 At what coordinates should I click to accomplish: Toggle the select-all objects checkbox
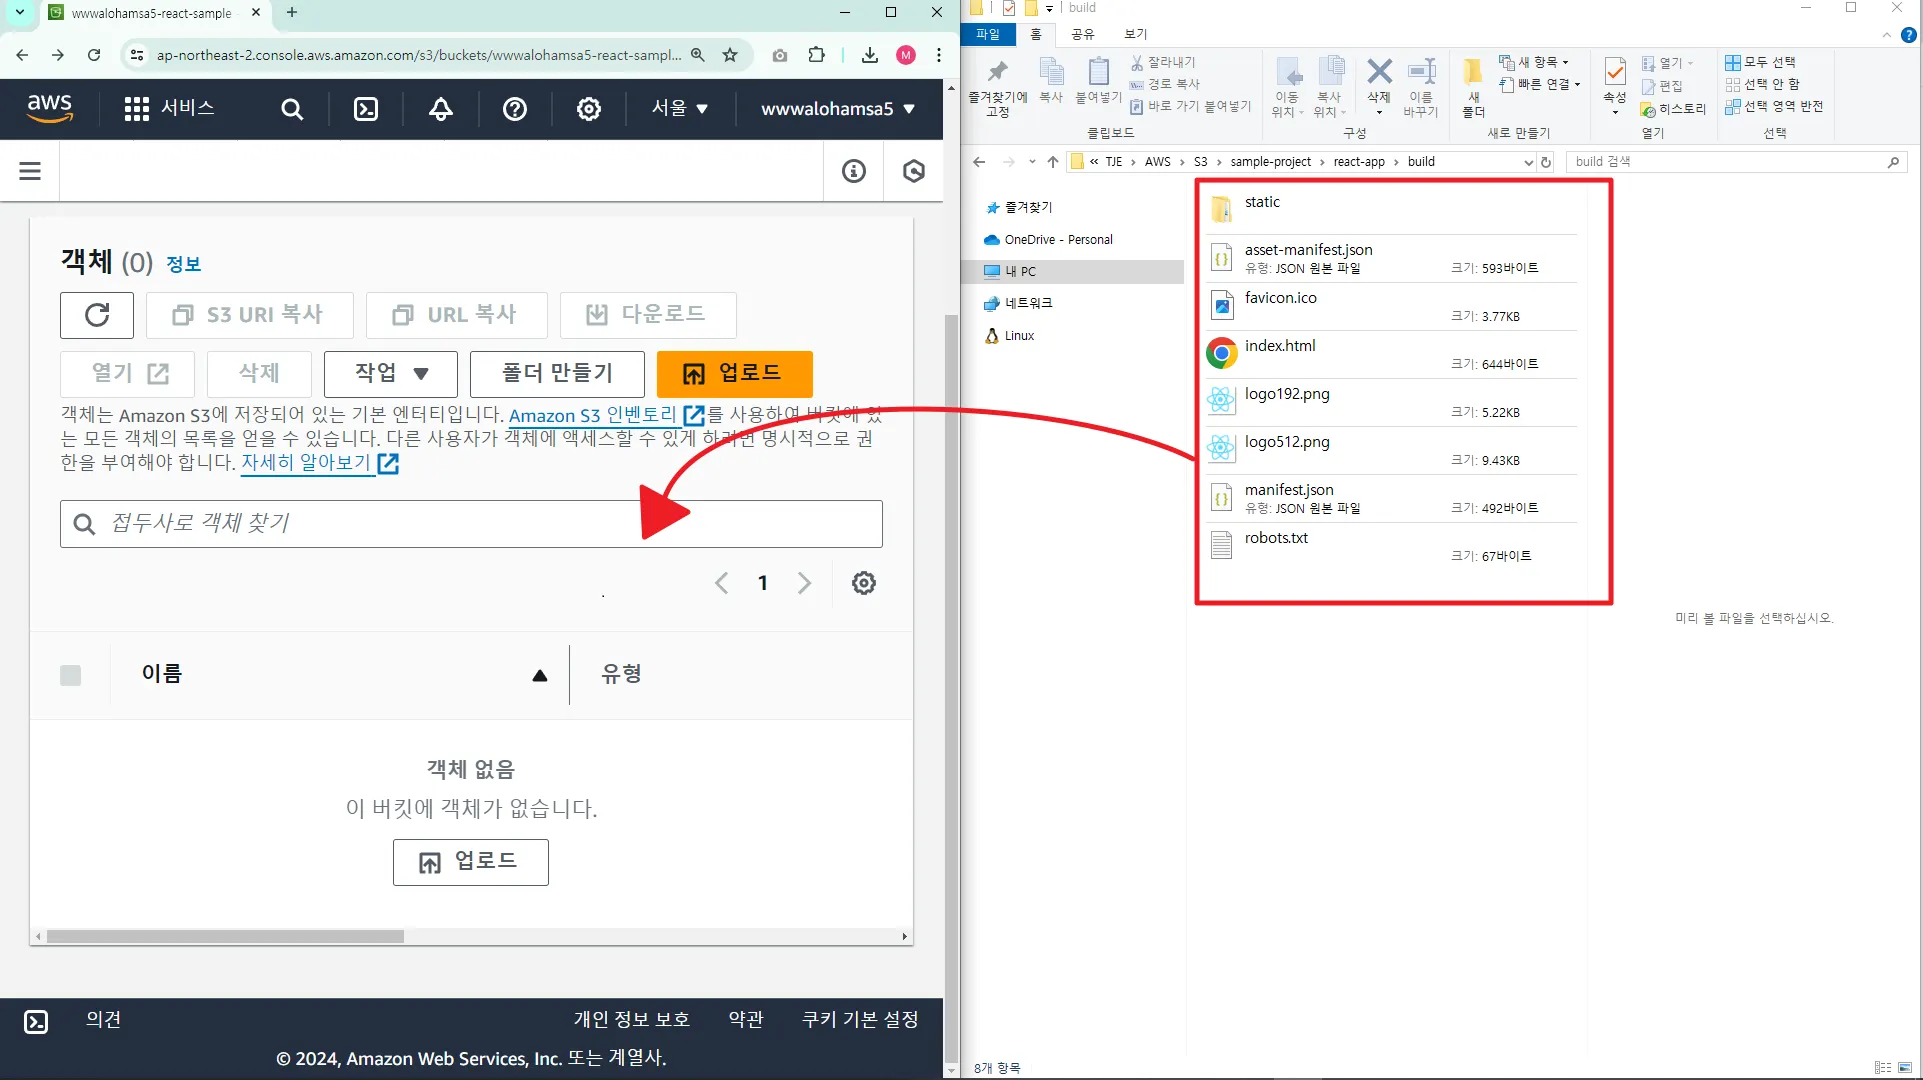point(70,675)
